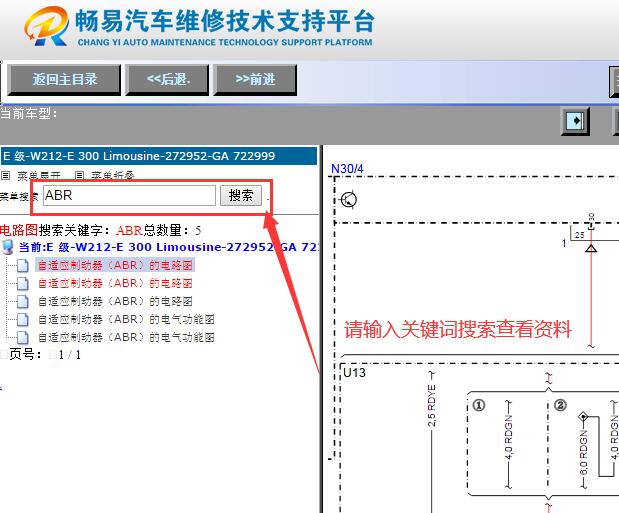Click the 2,5 RDYE wire label

(431, 405)
